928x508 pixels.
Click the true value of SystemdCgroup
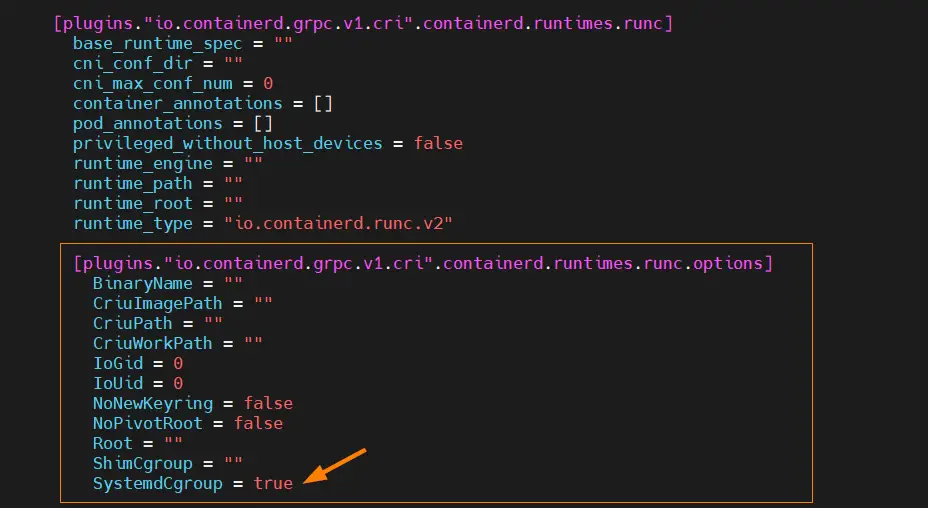[x=273, y=484]
